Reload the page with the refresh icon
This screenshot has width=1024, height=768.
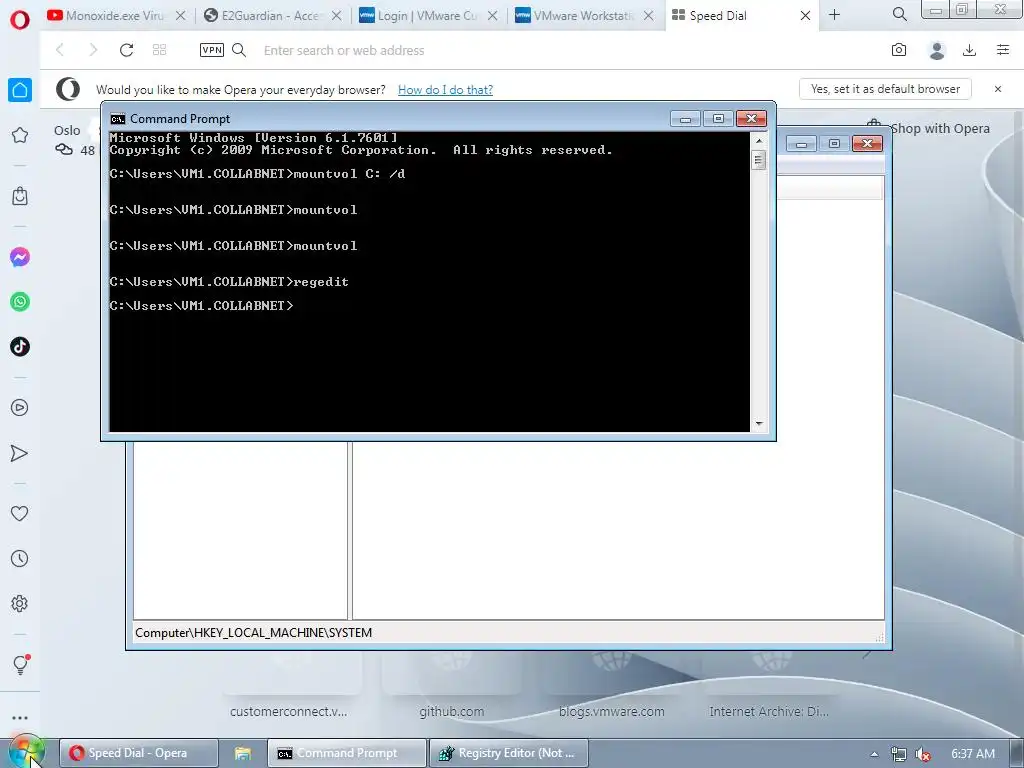[x=126, y=50]
